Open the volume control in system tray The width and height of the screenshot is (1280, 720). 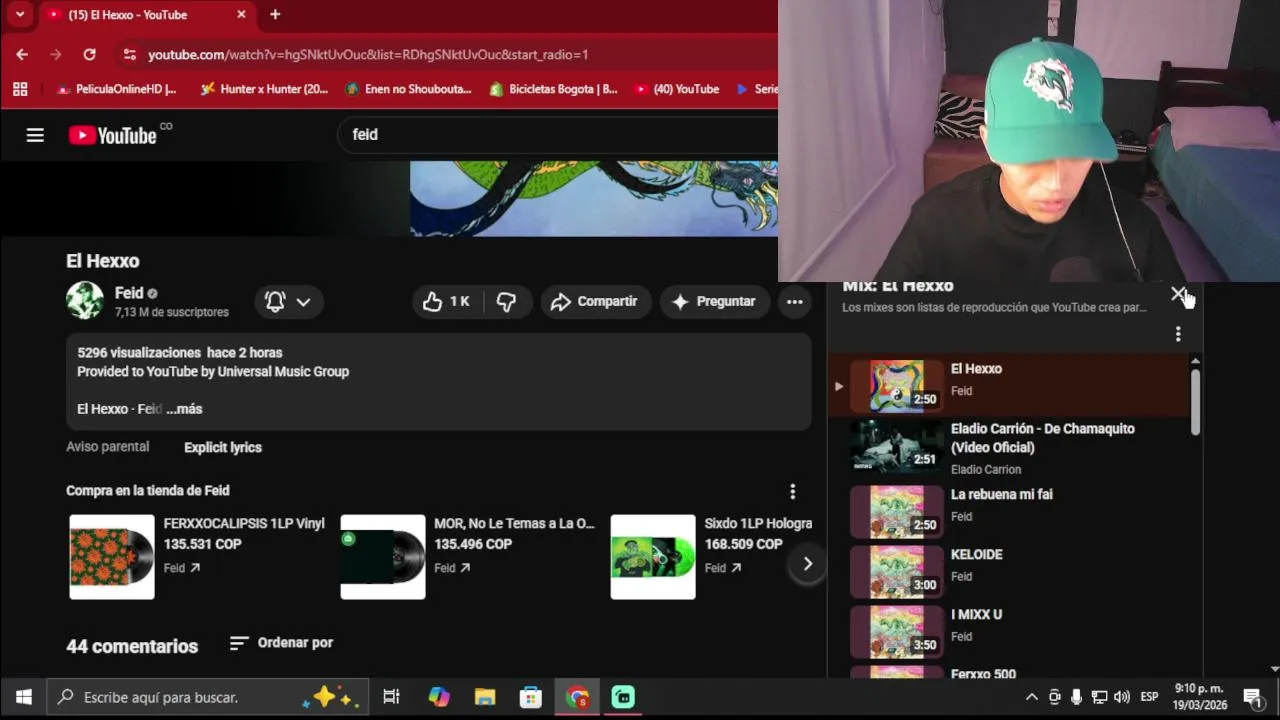click(x=1122, y=697)
